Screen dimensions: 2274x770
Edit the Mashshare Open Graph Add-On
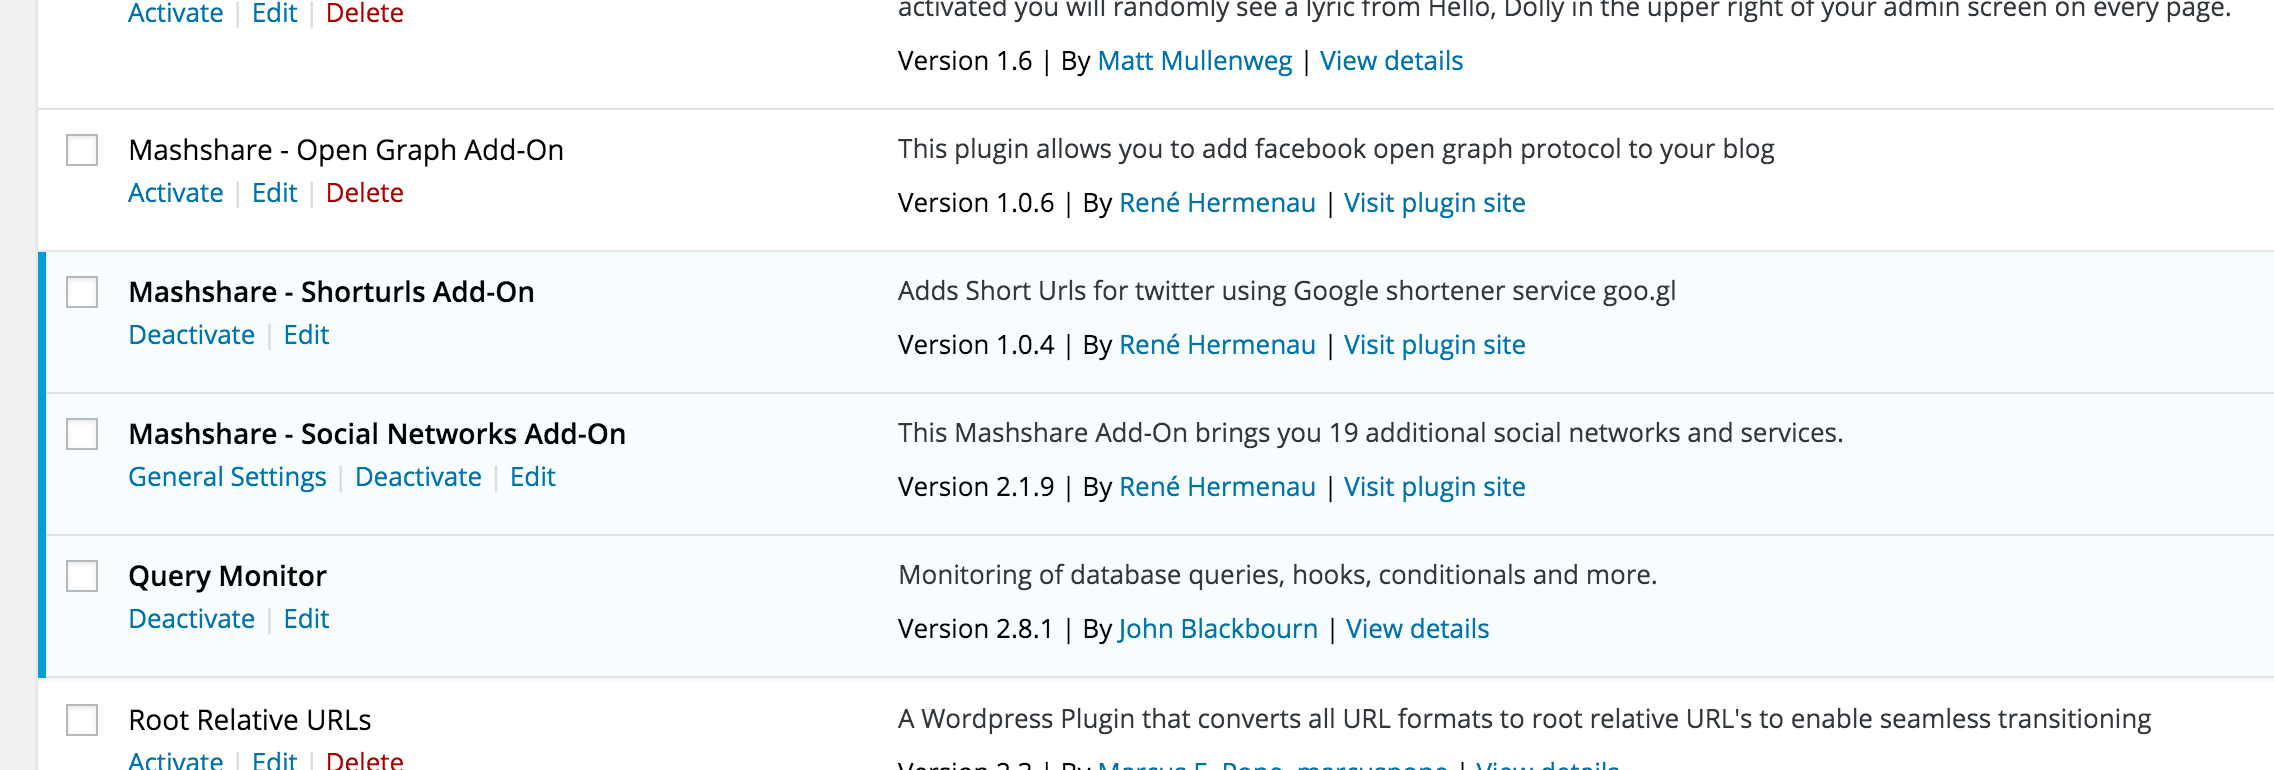point(275,193)
